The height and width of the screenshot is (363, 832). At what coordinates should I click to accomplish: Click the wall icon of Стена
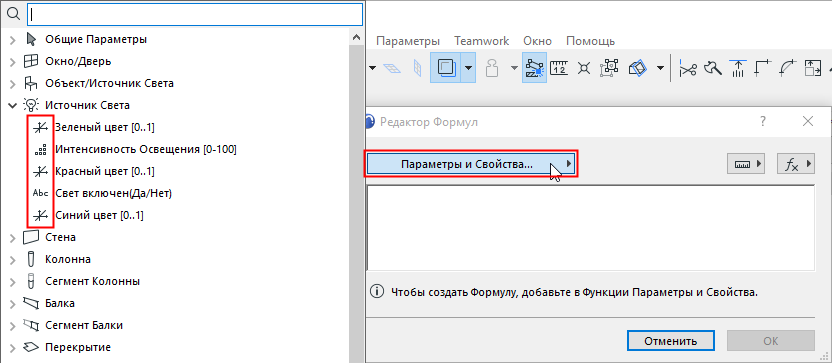(x=32, y=237)
